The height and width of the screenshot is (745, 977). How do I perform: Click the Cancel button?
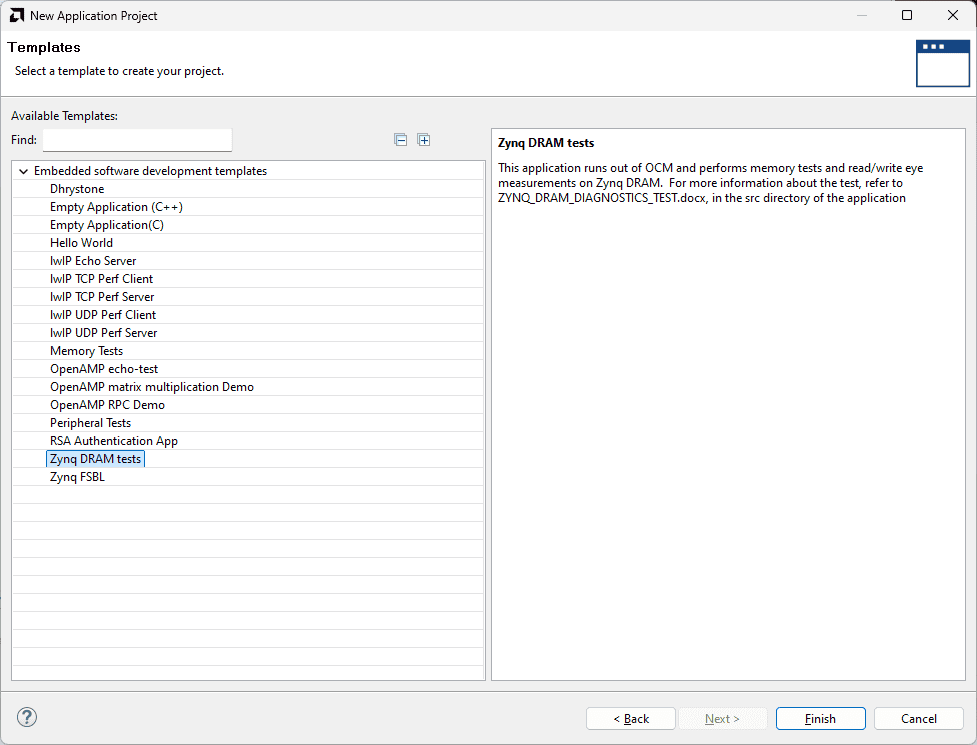(x=918, y=718)
